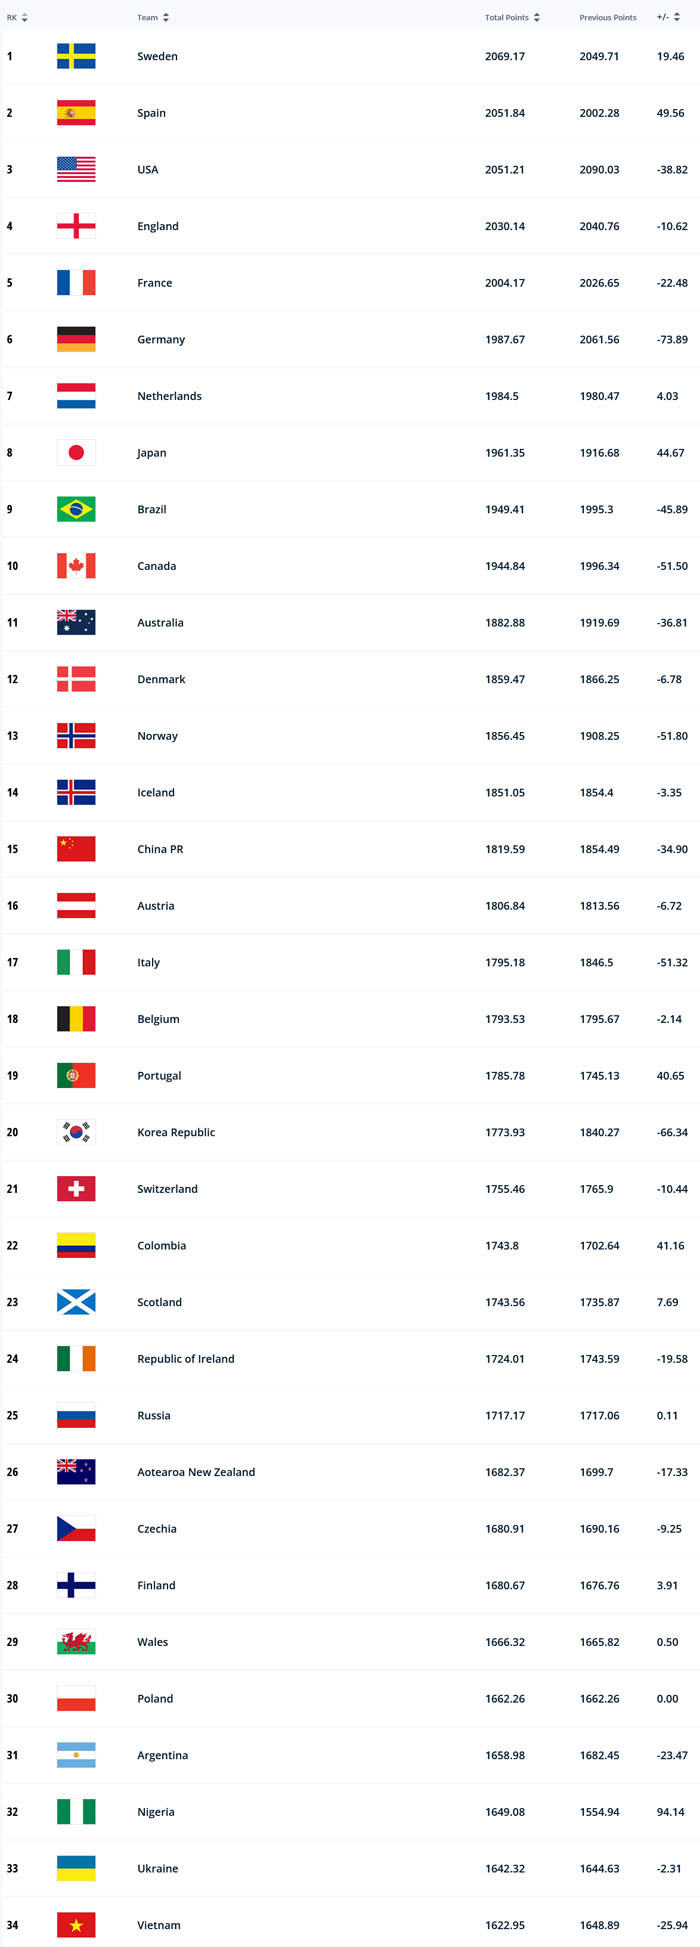This screenshot has width=700, height=1947.
Task: Sort table by RK column arrows
Action: [x=24, y=18]
